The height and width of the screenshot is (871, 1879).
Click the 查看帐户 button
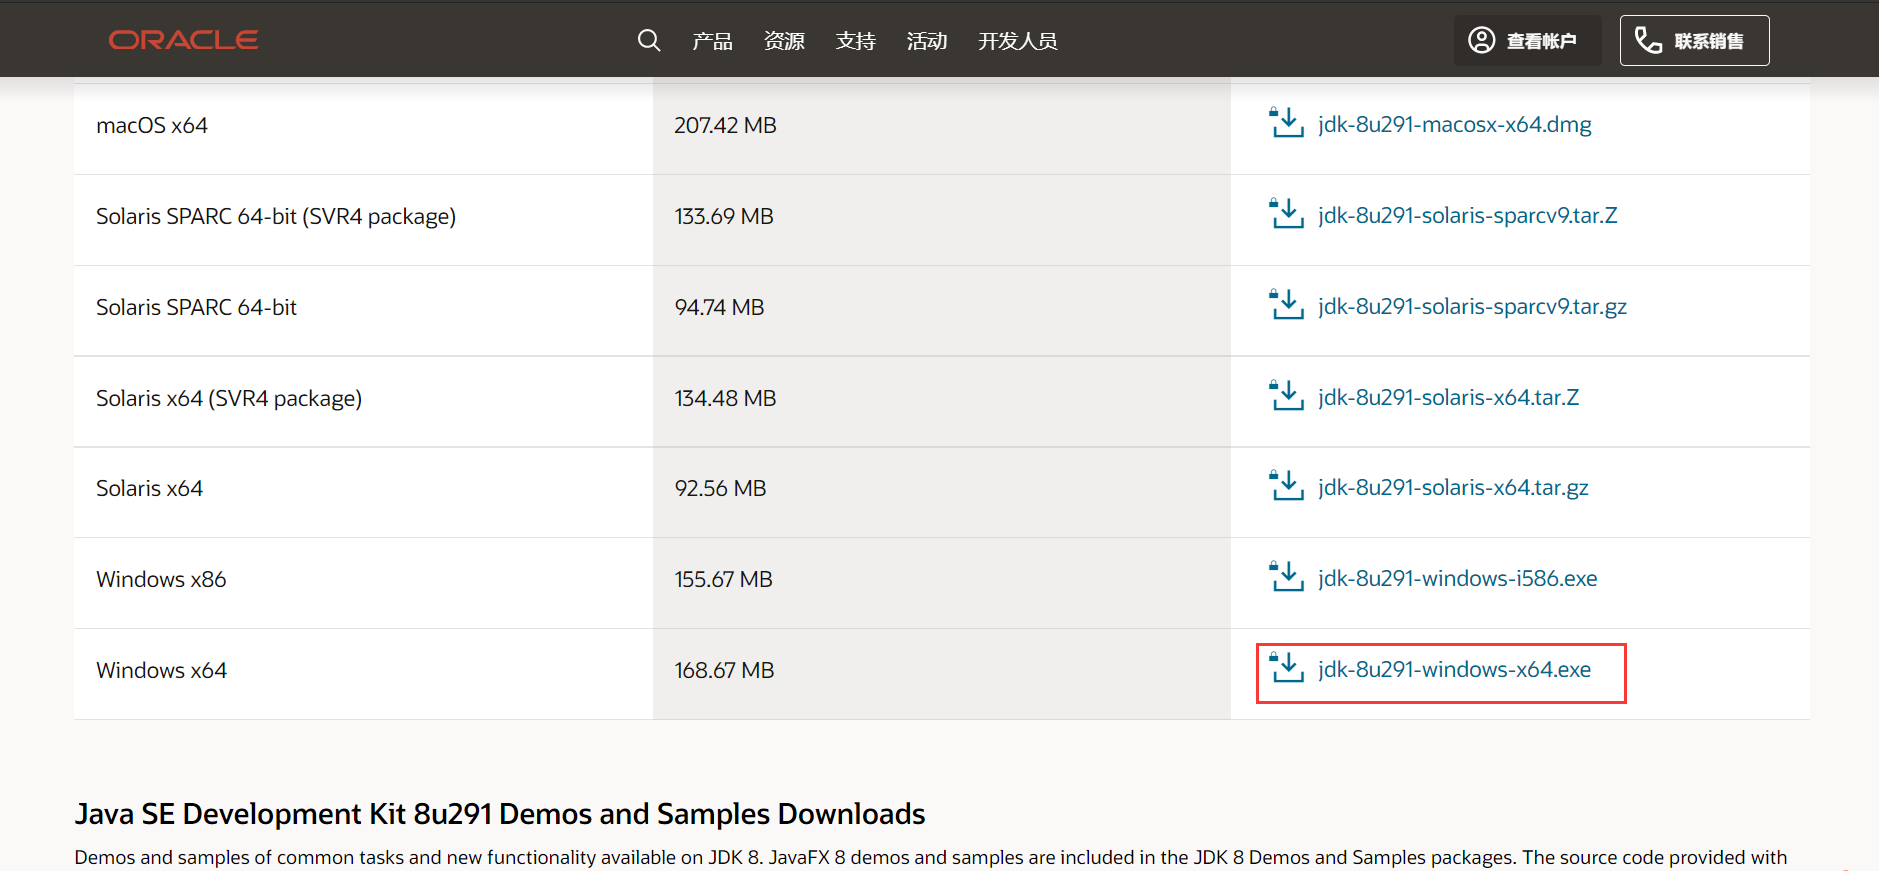(x=1527, y=40)
